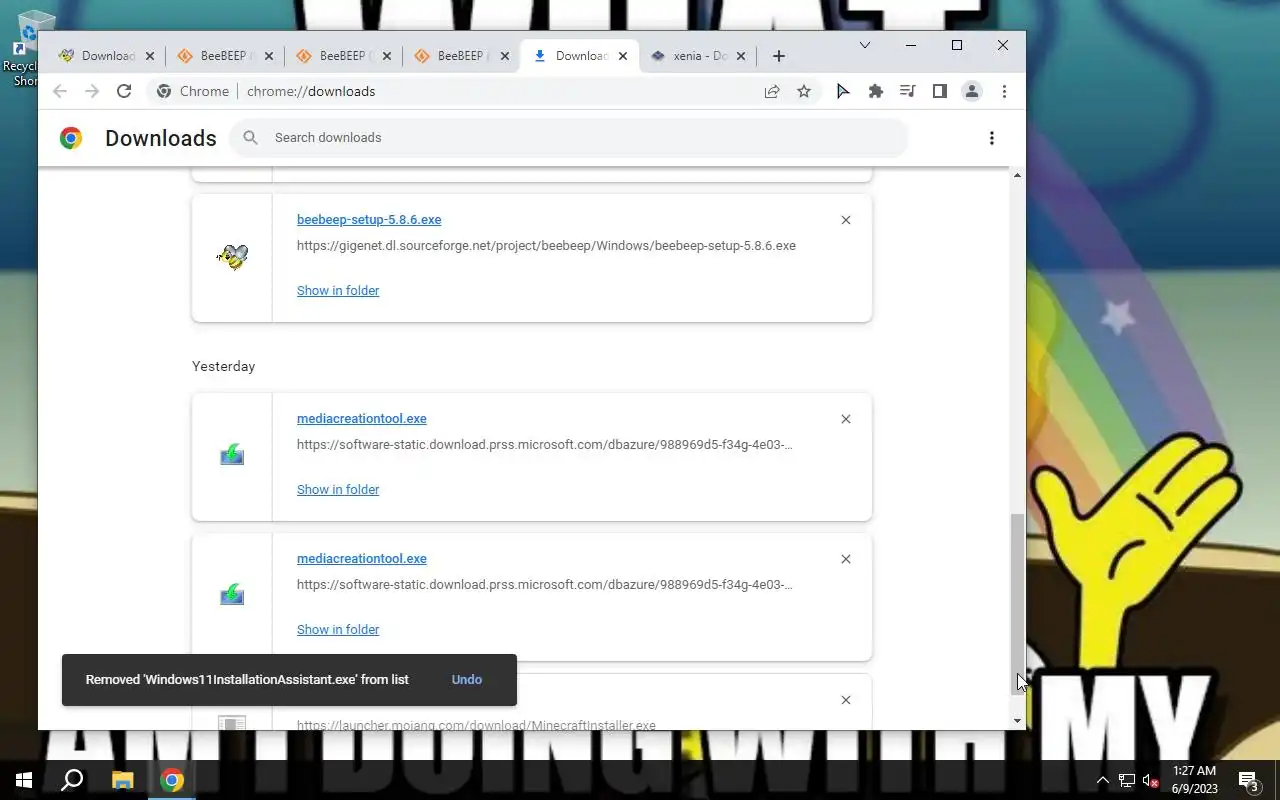Open the tab search chevron

coord(865,45)
